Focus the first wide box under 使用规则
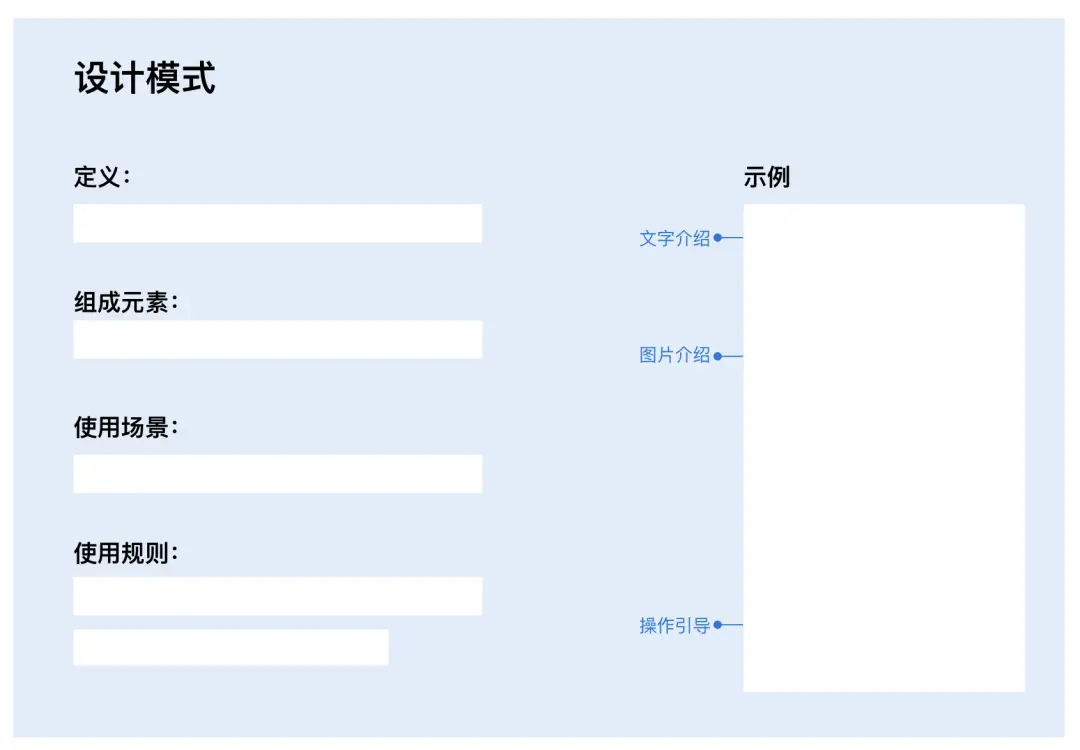Viewport: 1080px width, 750px height. click(277, 596)
